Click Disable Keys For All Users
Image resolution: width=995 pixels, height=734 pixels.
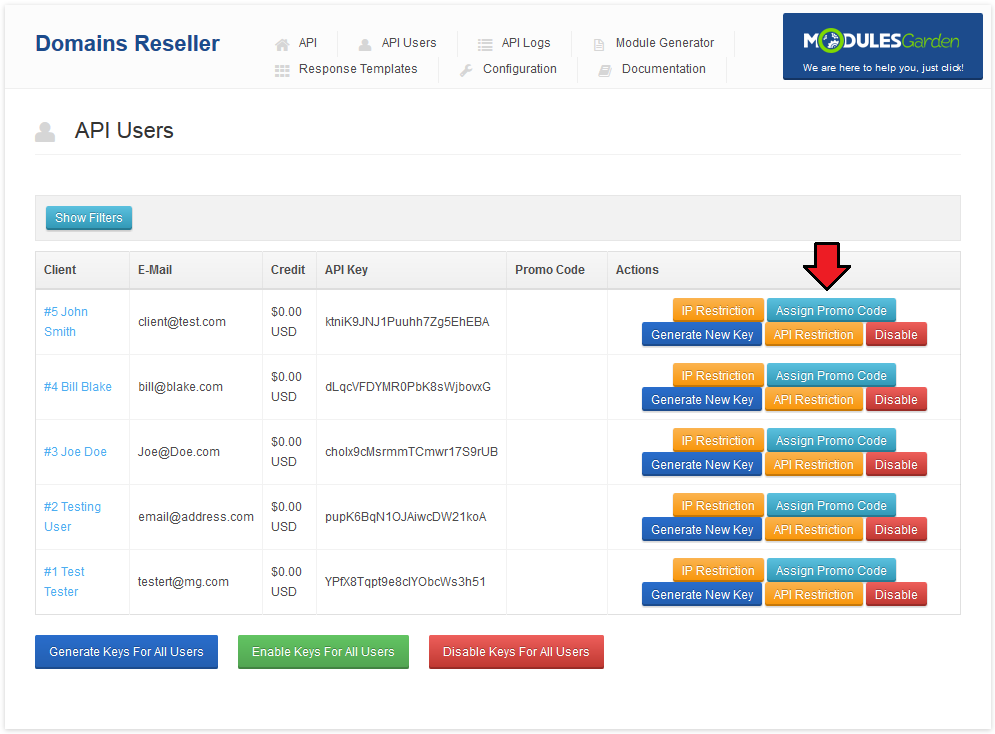pos(516,652)
